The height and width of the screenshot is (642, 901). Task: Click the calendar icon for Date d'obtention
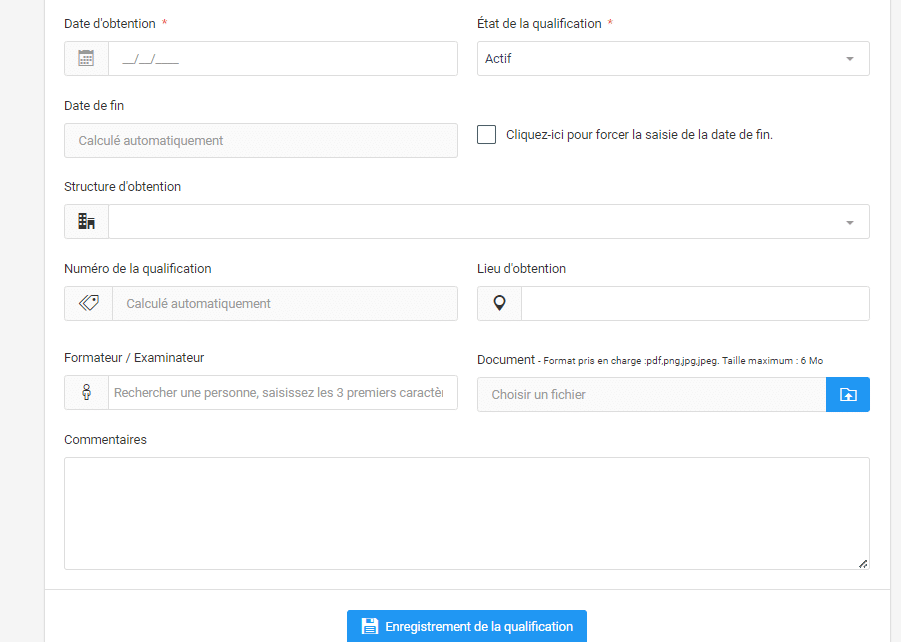[86, 58]
